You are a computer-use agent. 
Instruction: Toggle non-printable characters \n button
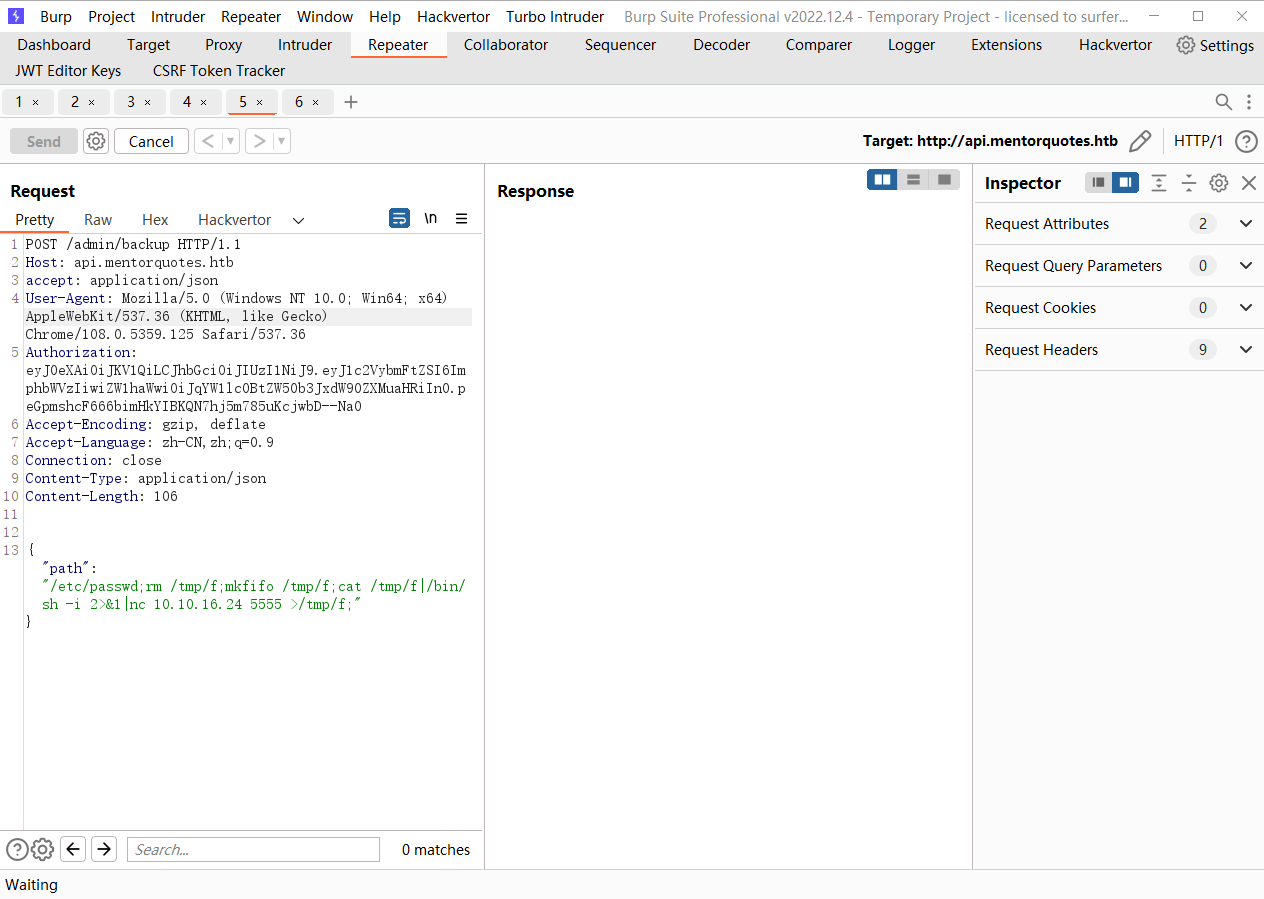[431, 218]
